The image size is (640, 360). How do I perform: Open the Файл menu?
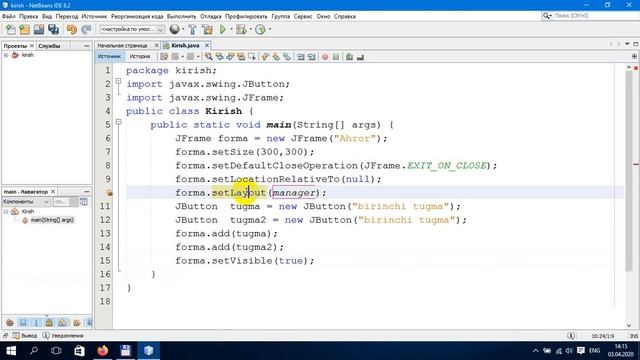click(9, 16)
